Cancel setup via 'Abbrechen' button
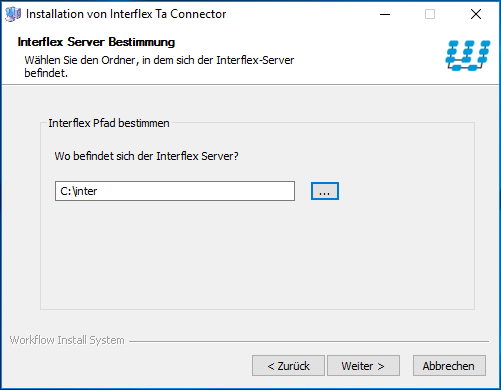Screen dimensions: 501x390 pyautogui.click(x=449, y=366)
